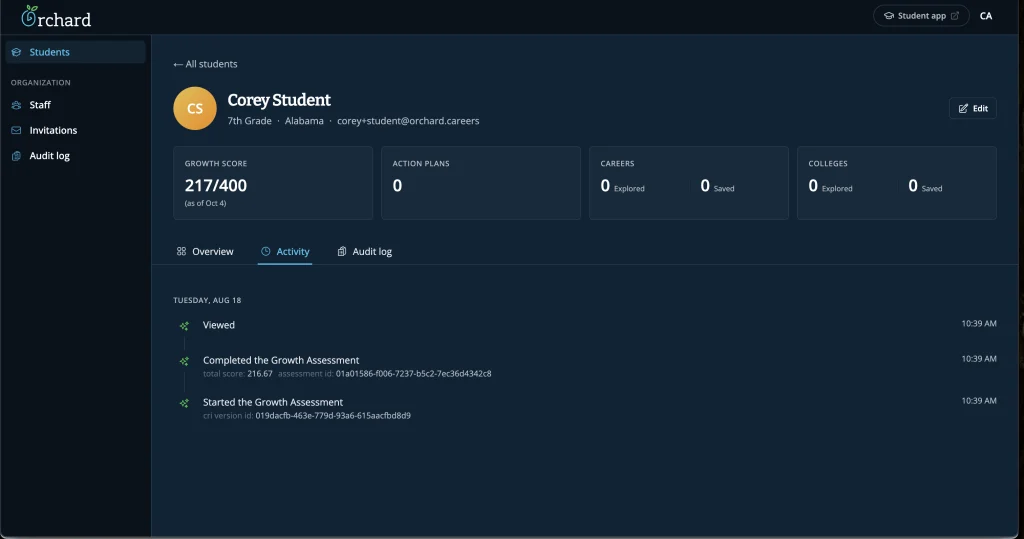Screen dimensions: 1024x539
Task: Click the Alabama state label
Action: pyautogui.click(x=304, y=121)
